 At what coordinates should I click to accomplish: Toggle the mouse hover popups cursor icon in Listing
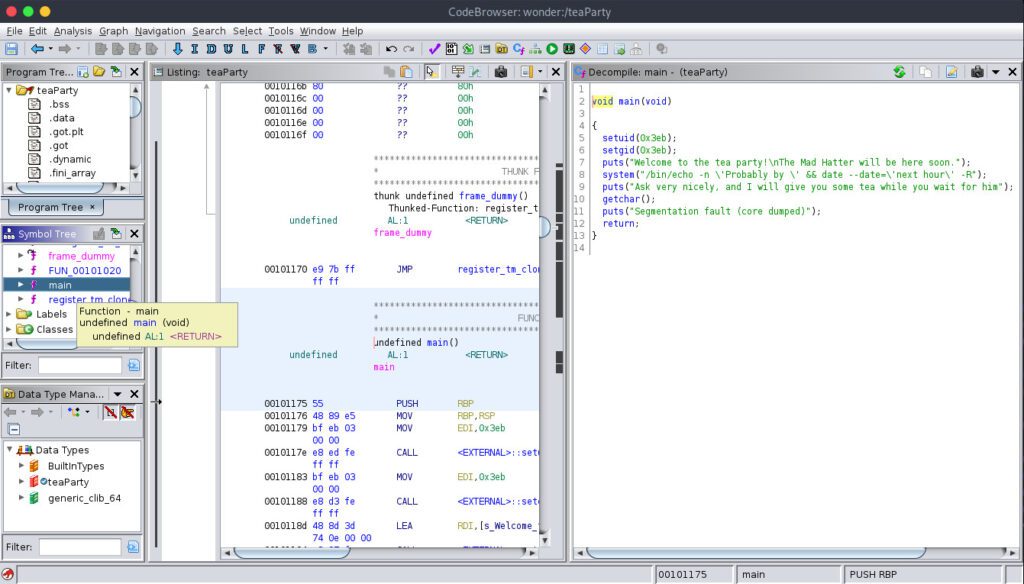[431, 72]
